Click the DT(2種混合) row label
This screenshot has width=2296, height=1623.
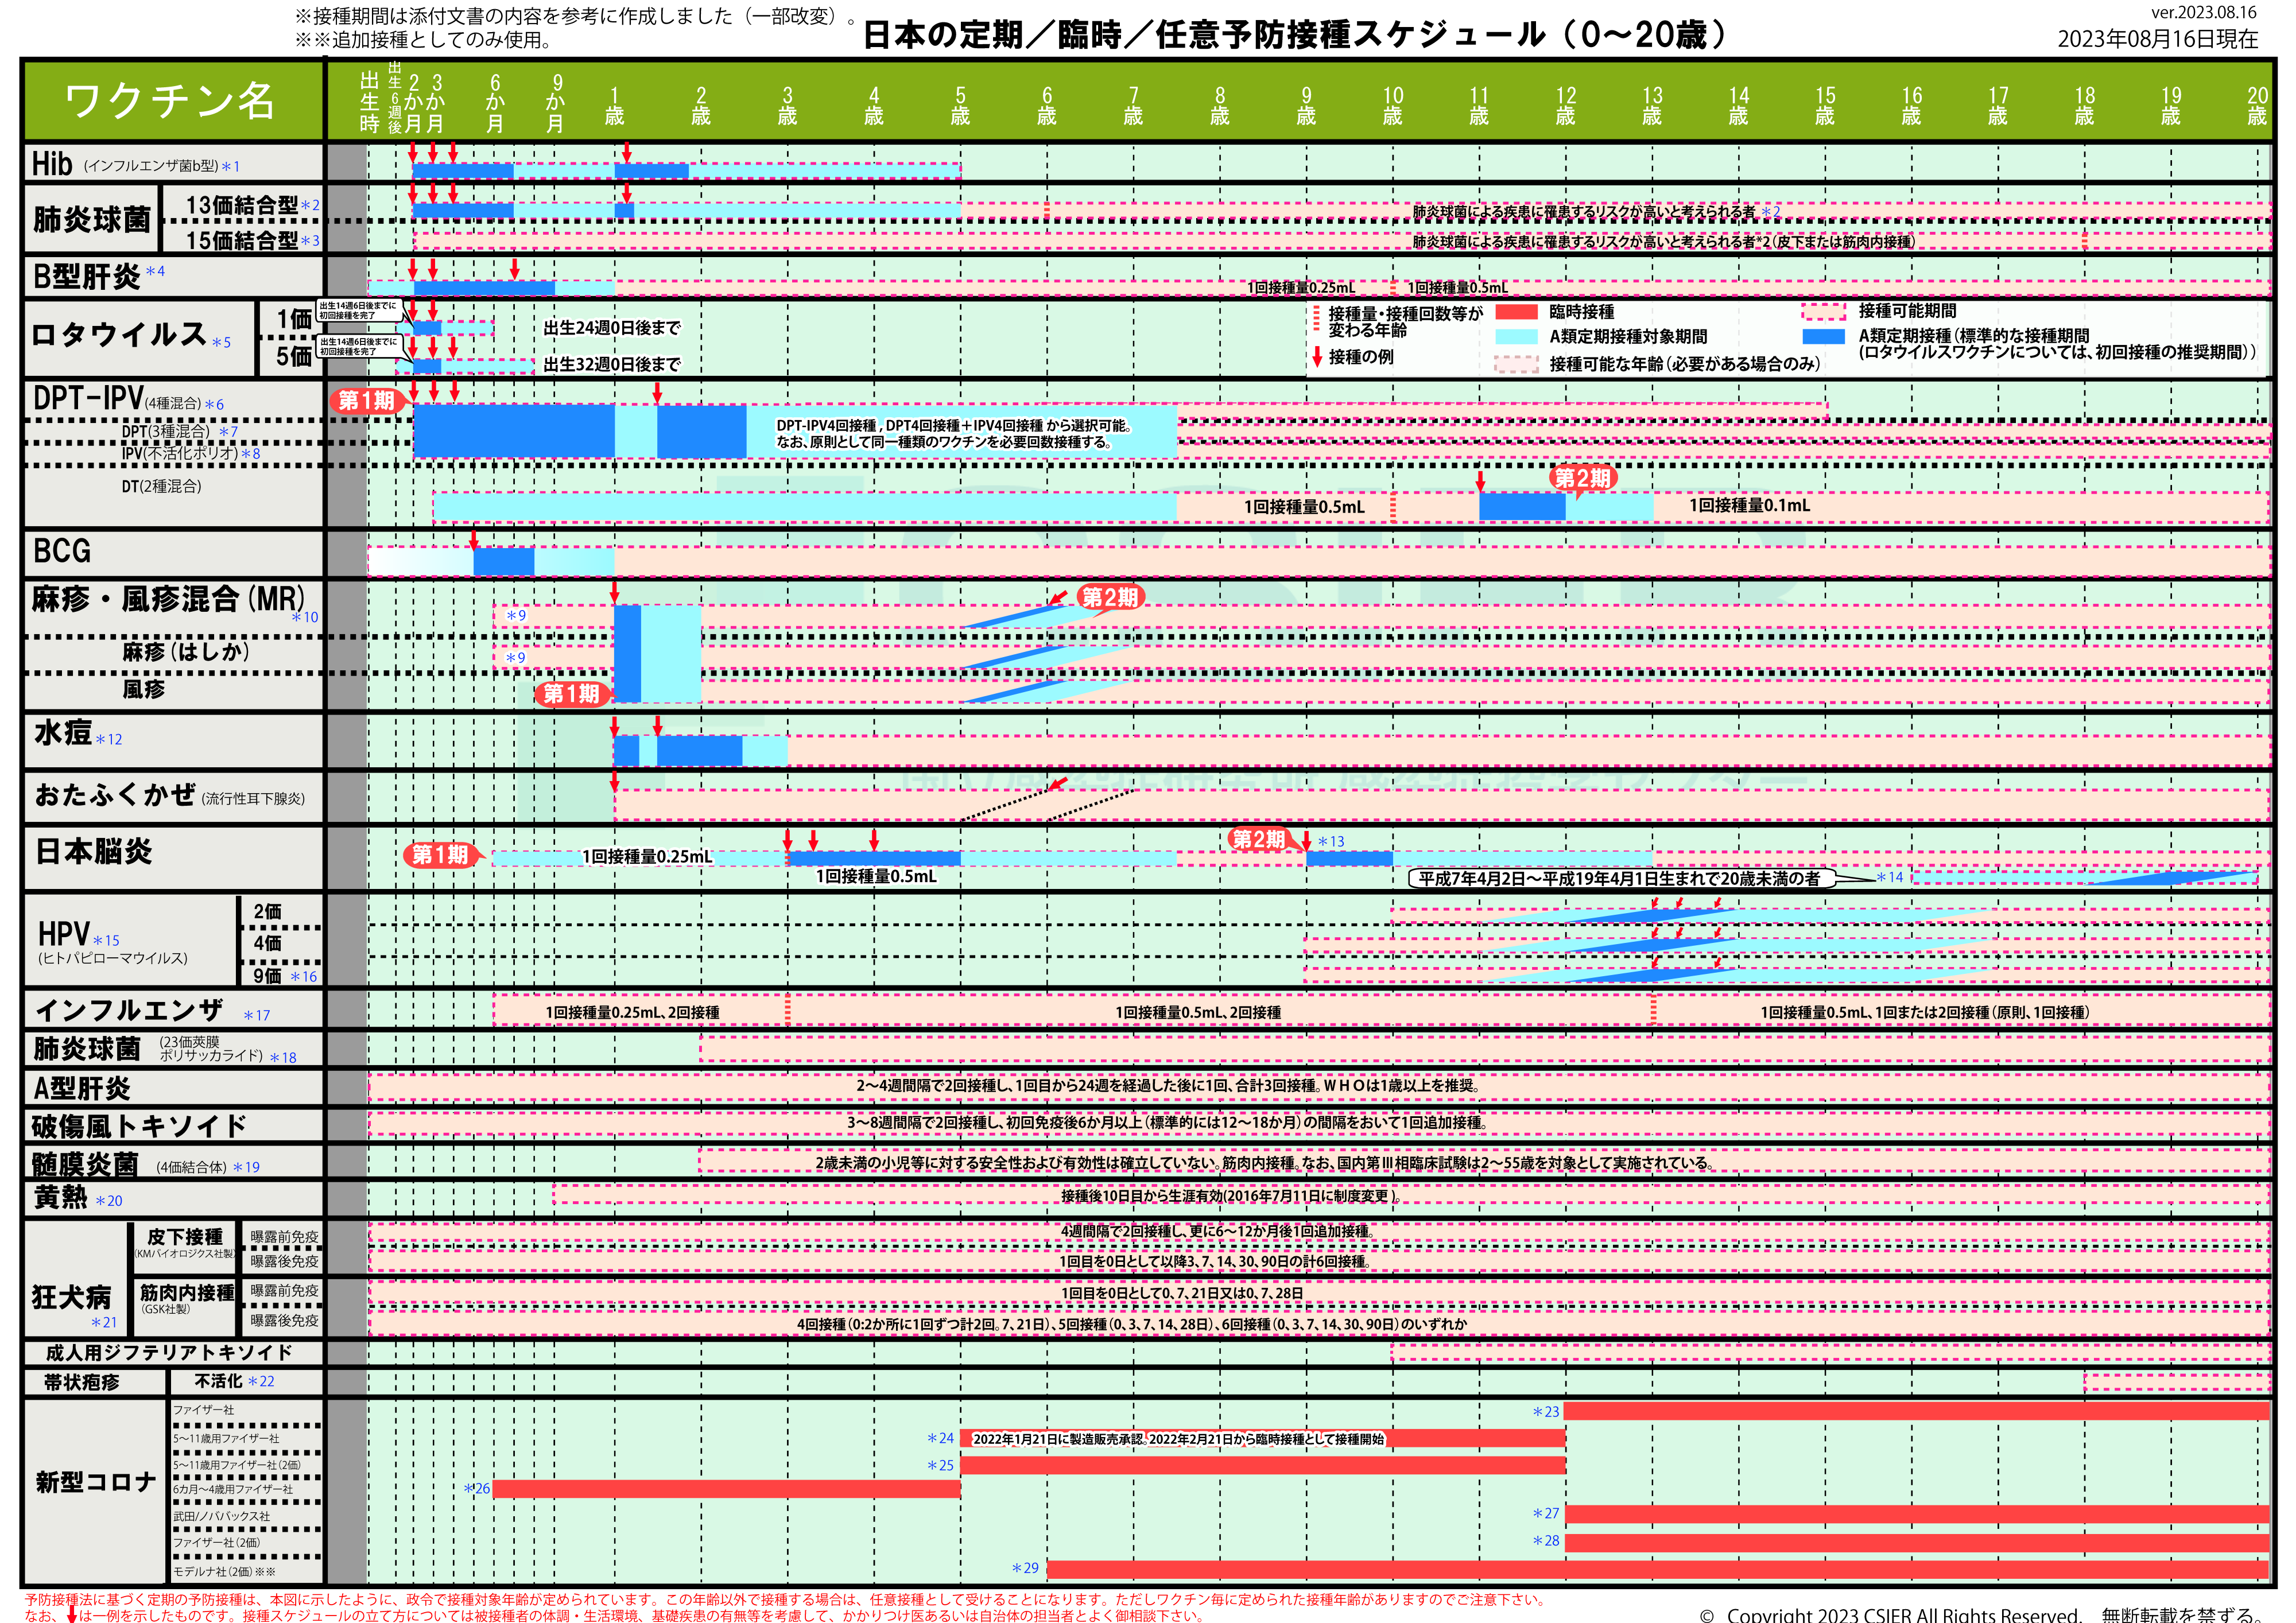(161, 486)
